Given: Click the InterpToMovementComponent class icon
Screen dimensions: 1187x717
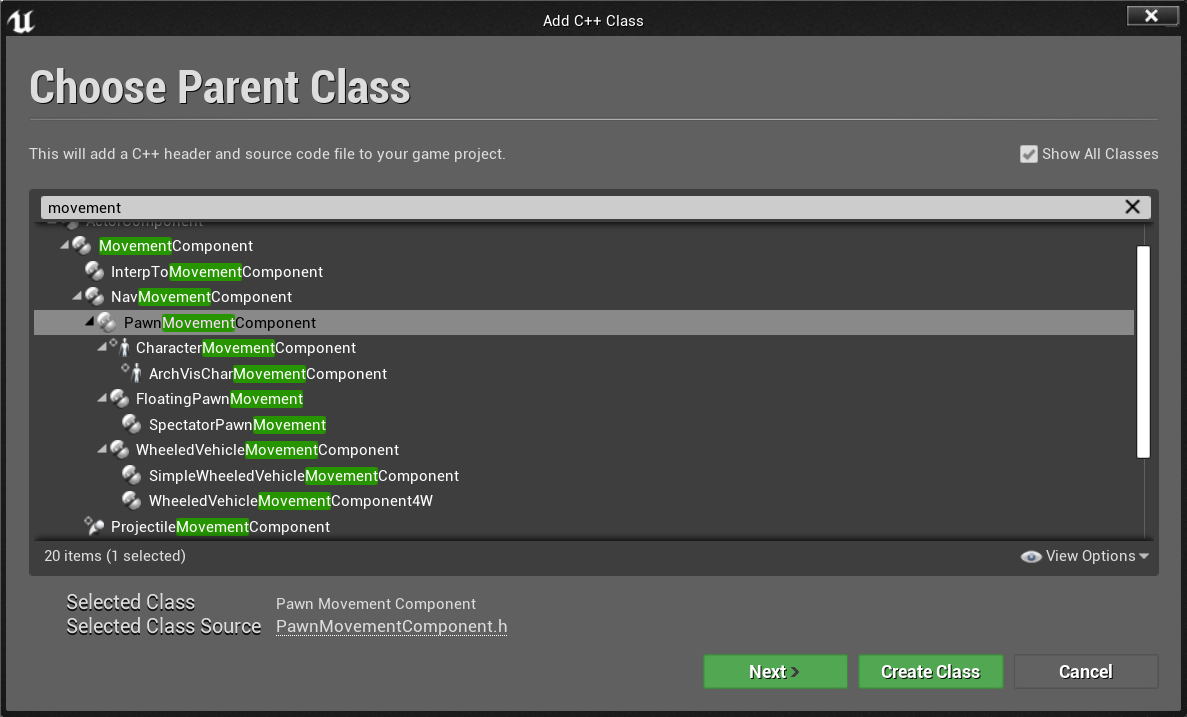Looking at the screenshot, I should coord(95,271).
